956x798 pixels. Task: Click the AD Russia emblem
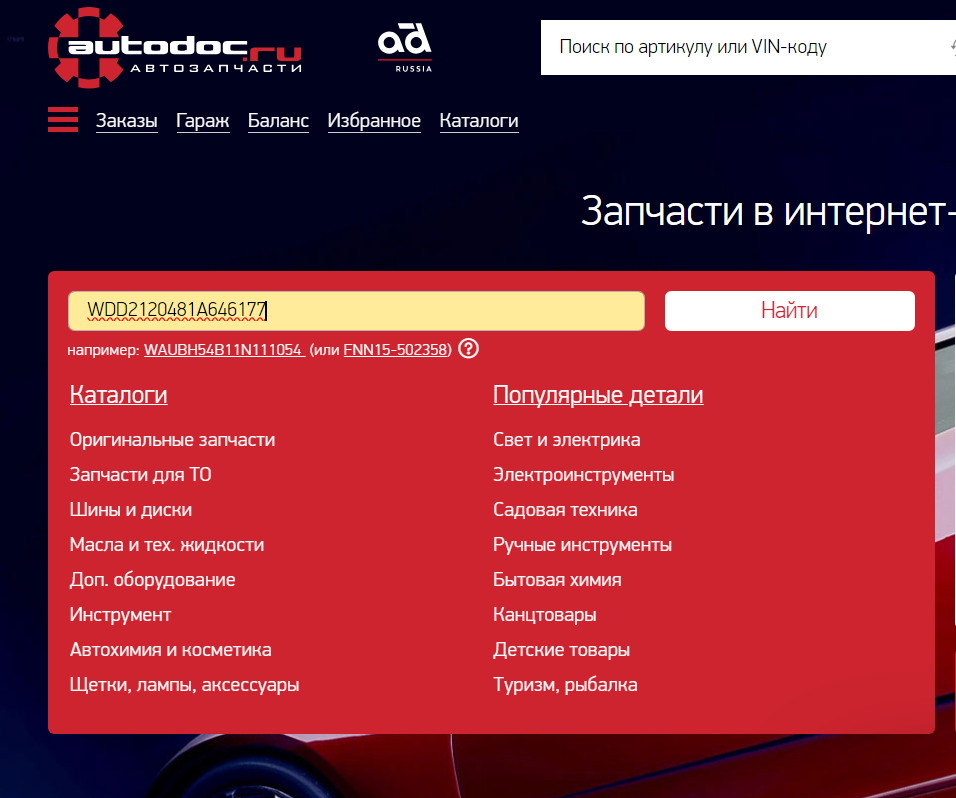(x=405, y=45)
